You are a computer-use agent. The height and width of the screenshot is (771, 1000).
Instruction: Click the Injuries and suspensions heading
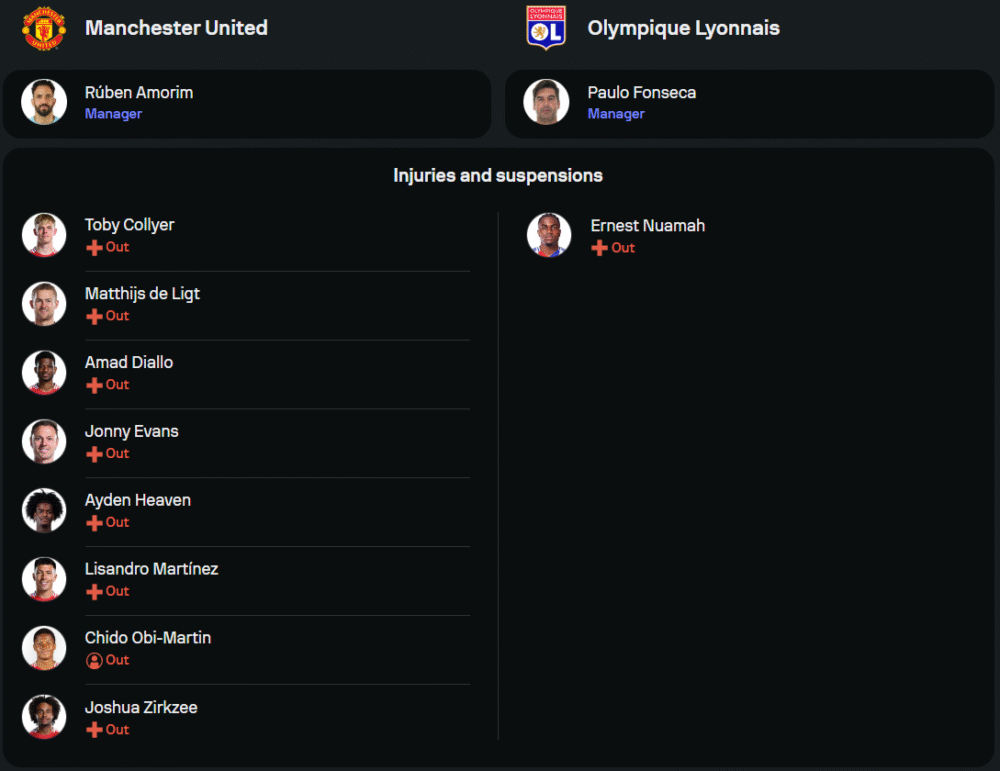pos(498,176)
